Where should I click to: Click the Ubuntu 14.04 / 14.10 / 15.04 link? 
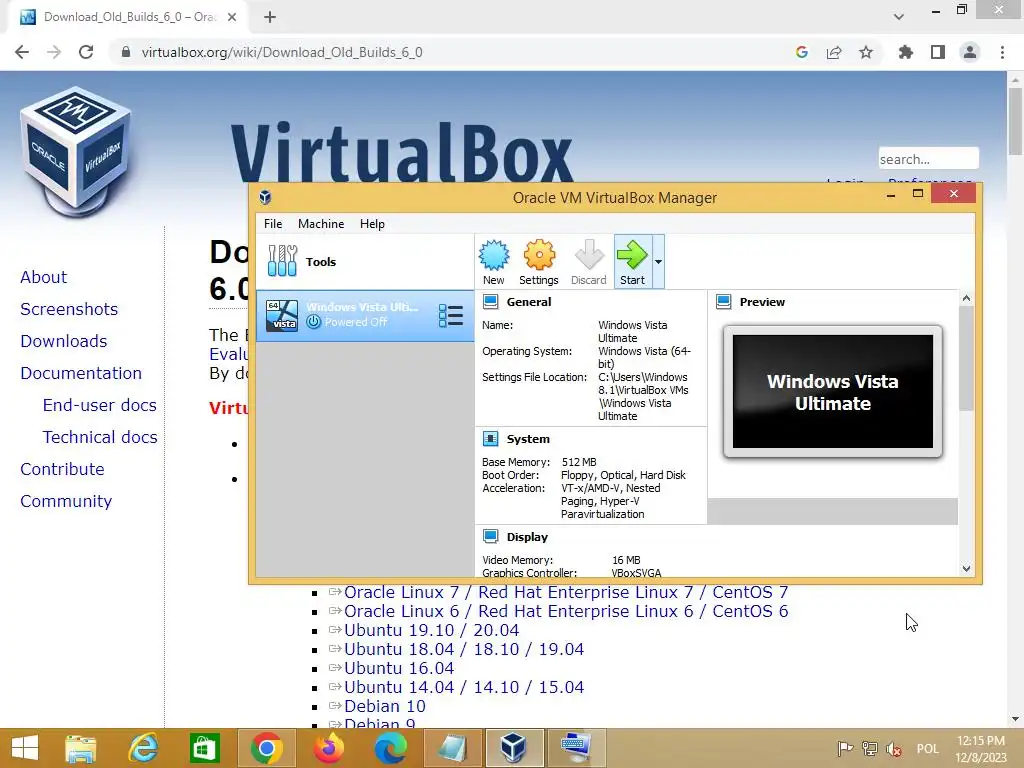(464, 687)
